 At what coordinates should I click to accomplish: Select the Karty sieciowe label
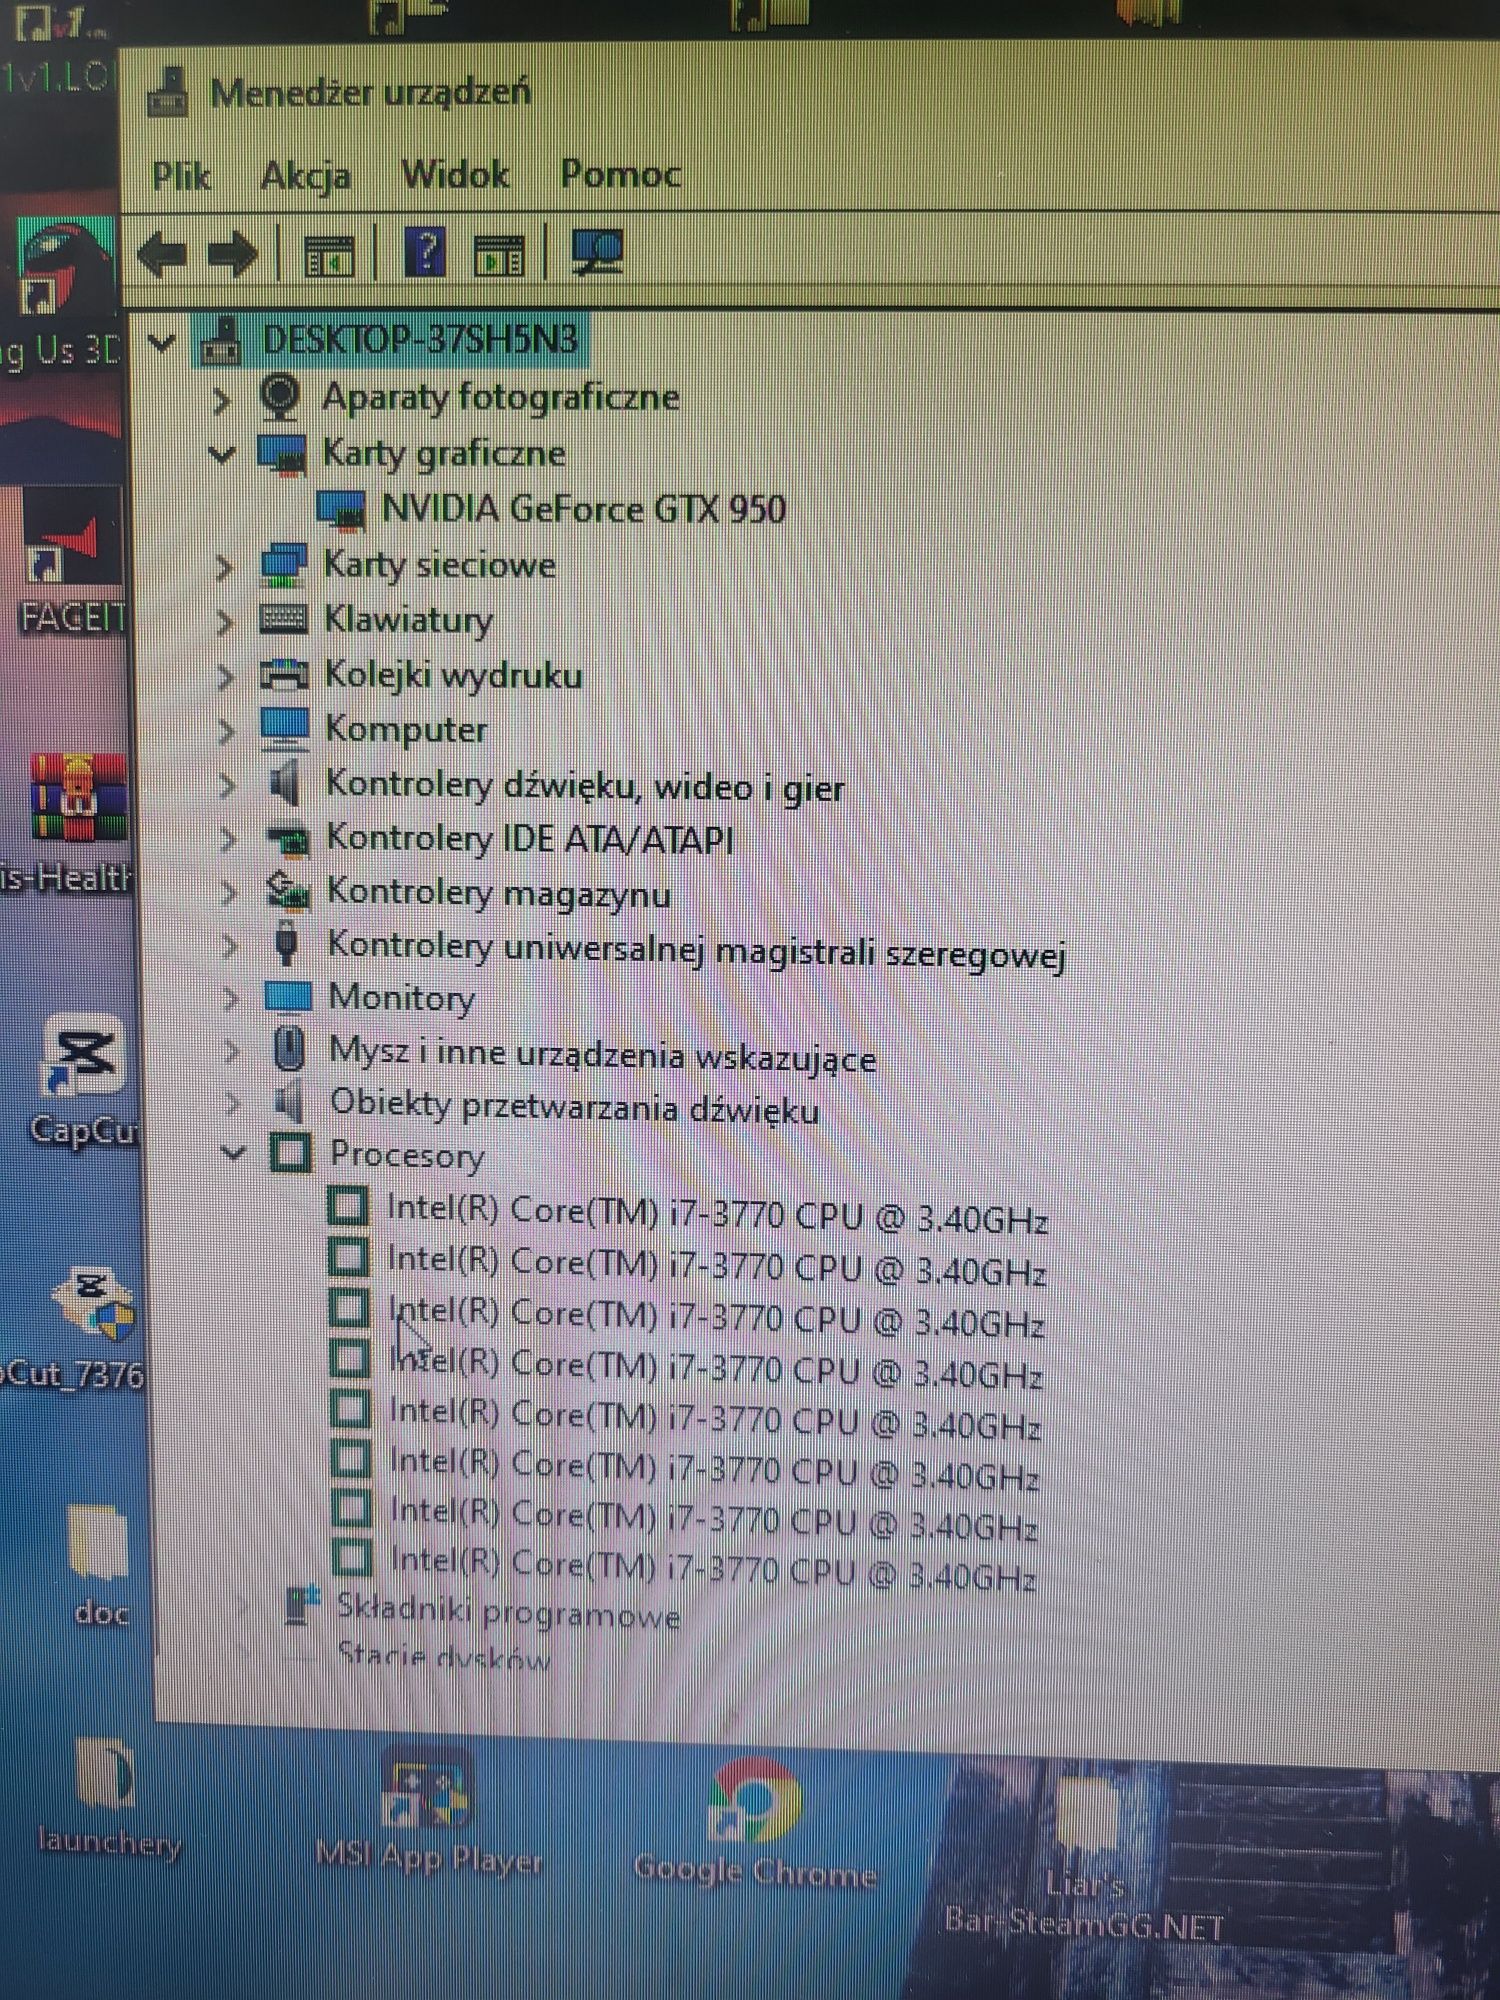tap(439, 565)
